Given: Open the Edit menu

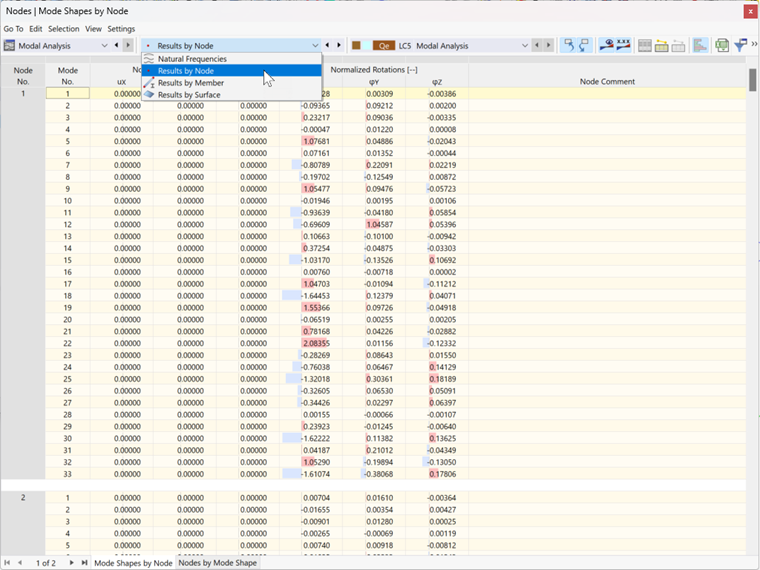Looking at the screenshot, I should pos(35,29).
